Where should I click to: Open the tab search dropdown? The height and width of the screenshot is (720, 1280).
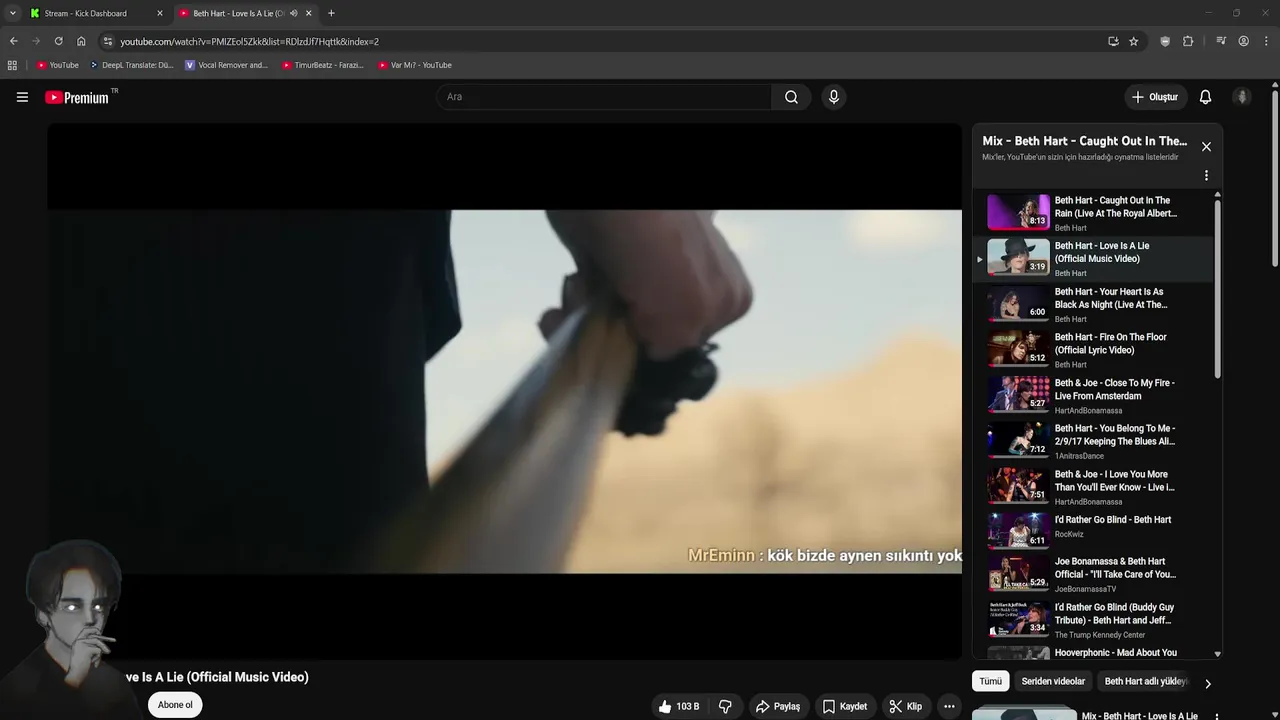pos(12,13)
